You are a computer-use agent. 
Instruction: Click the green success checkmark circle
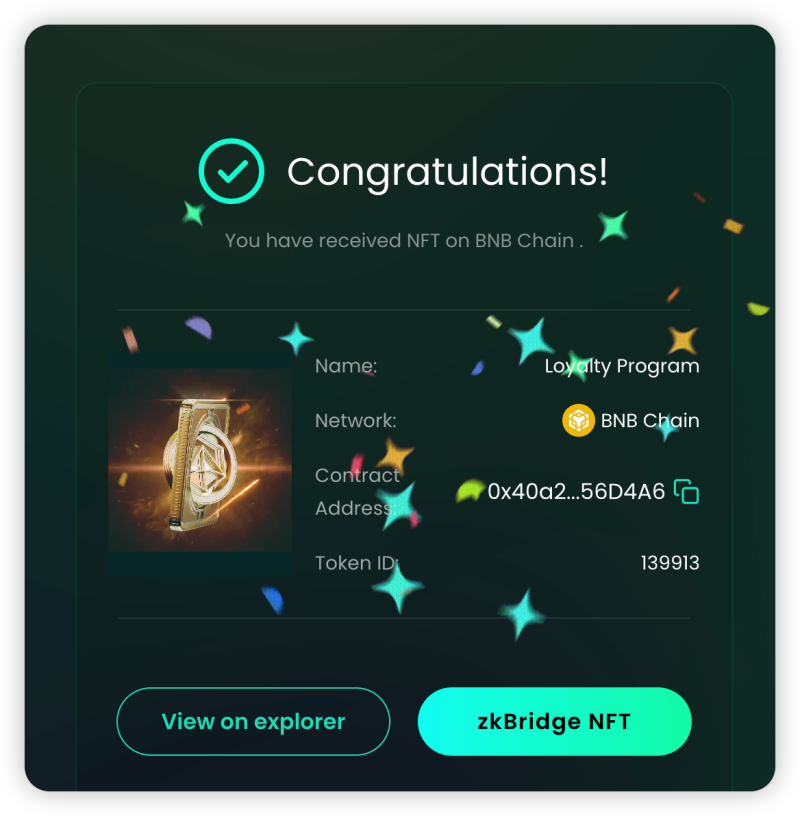[231, 171]
